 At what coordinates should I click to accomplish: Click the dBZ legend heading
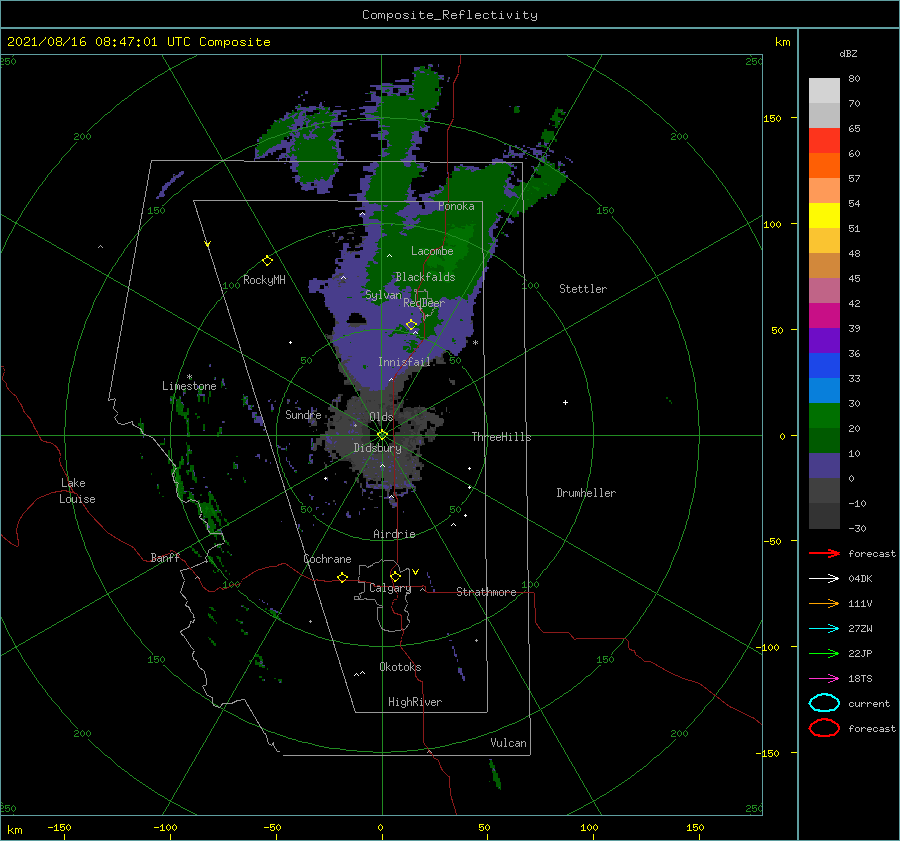(848, 53)
